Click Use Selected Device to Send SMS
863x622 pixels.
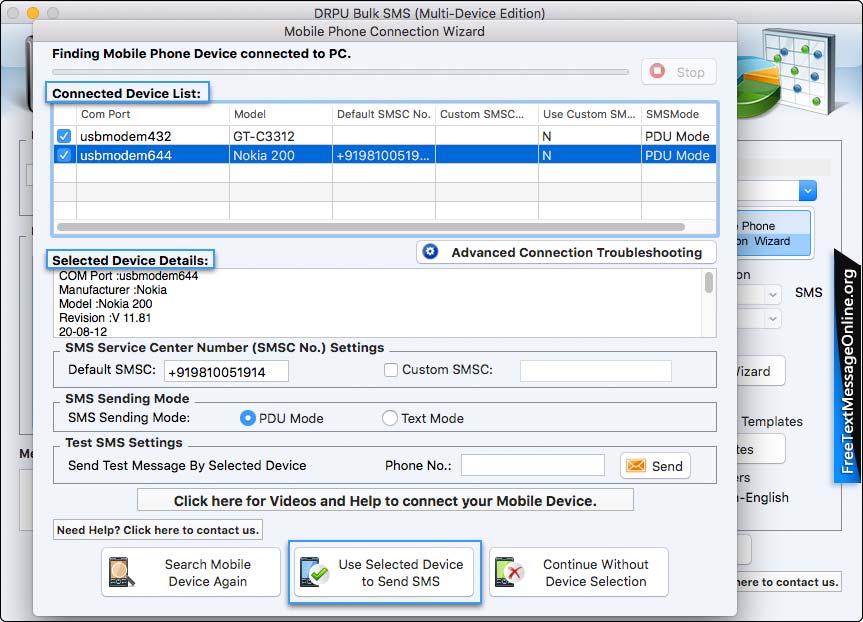coord(384,572)
